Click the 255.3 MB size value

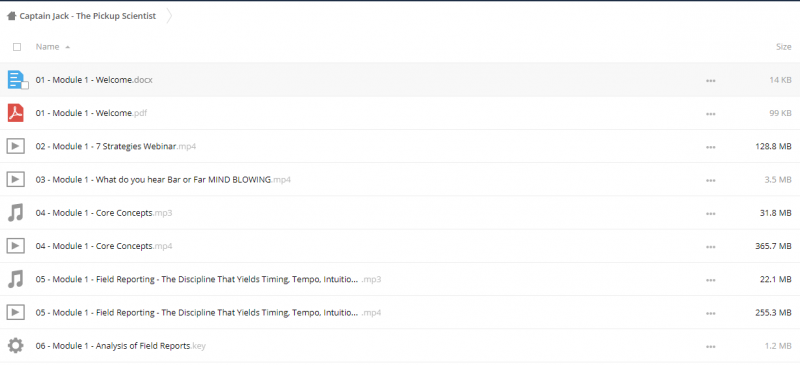773,312
